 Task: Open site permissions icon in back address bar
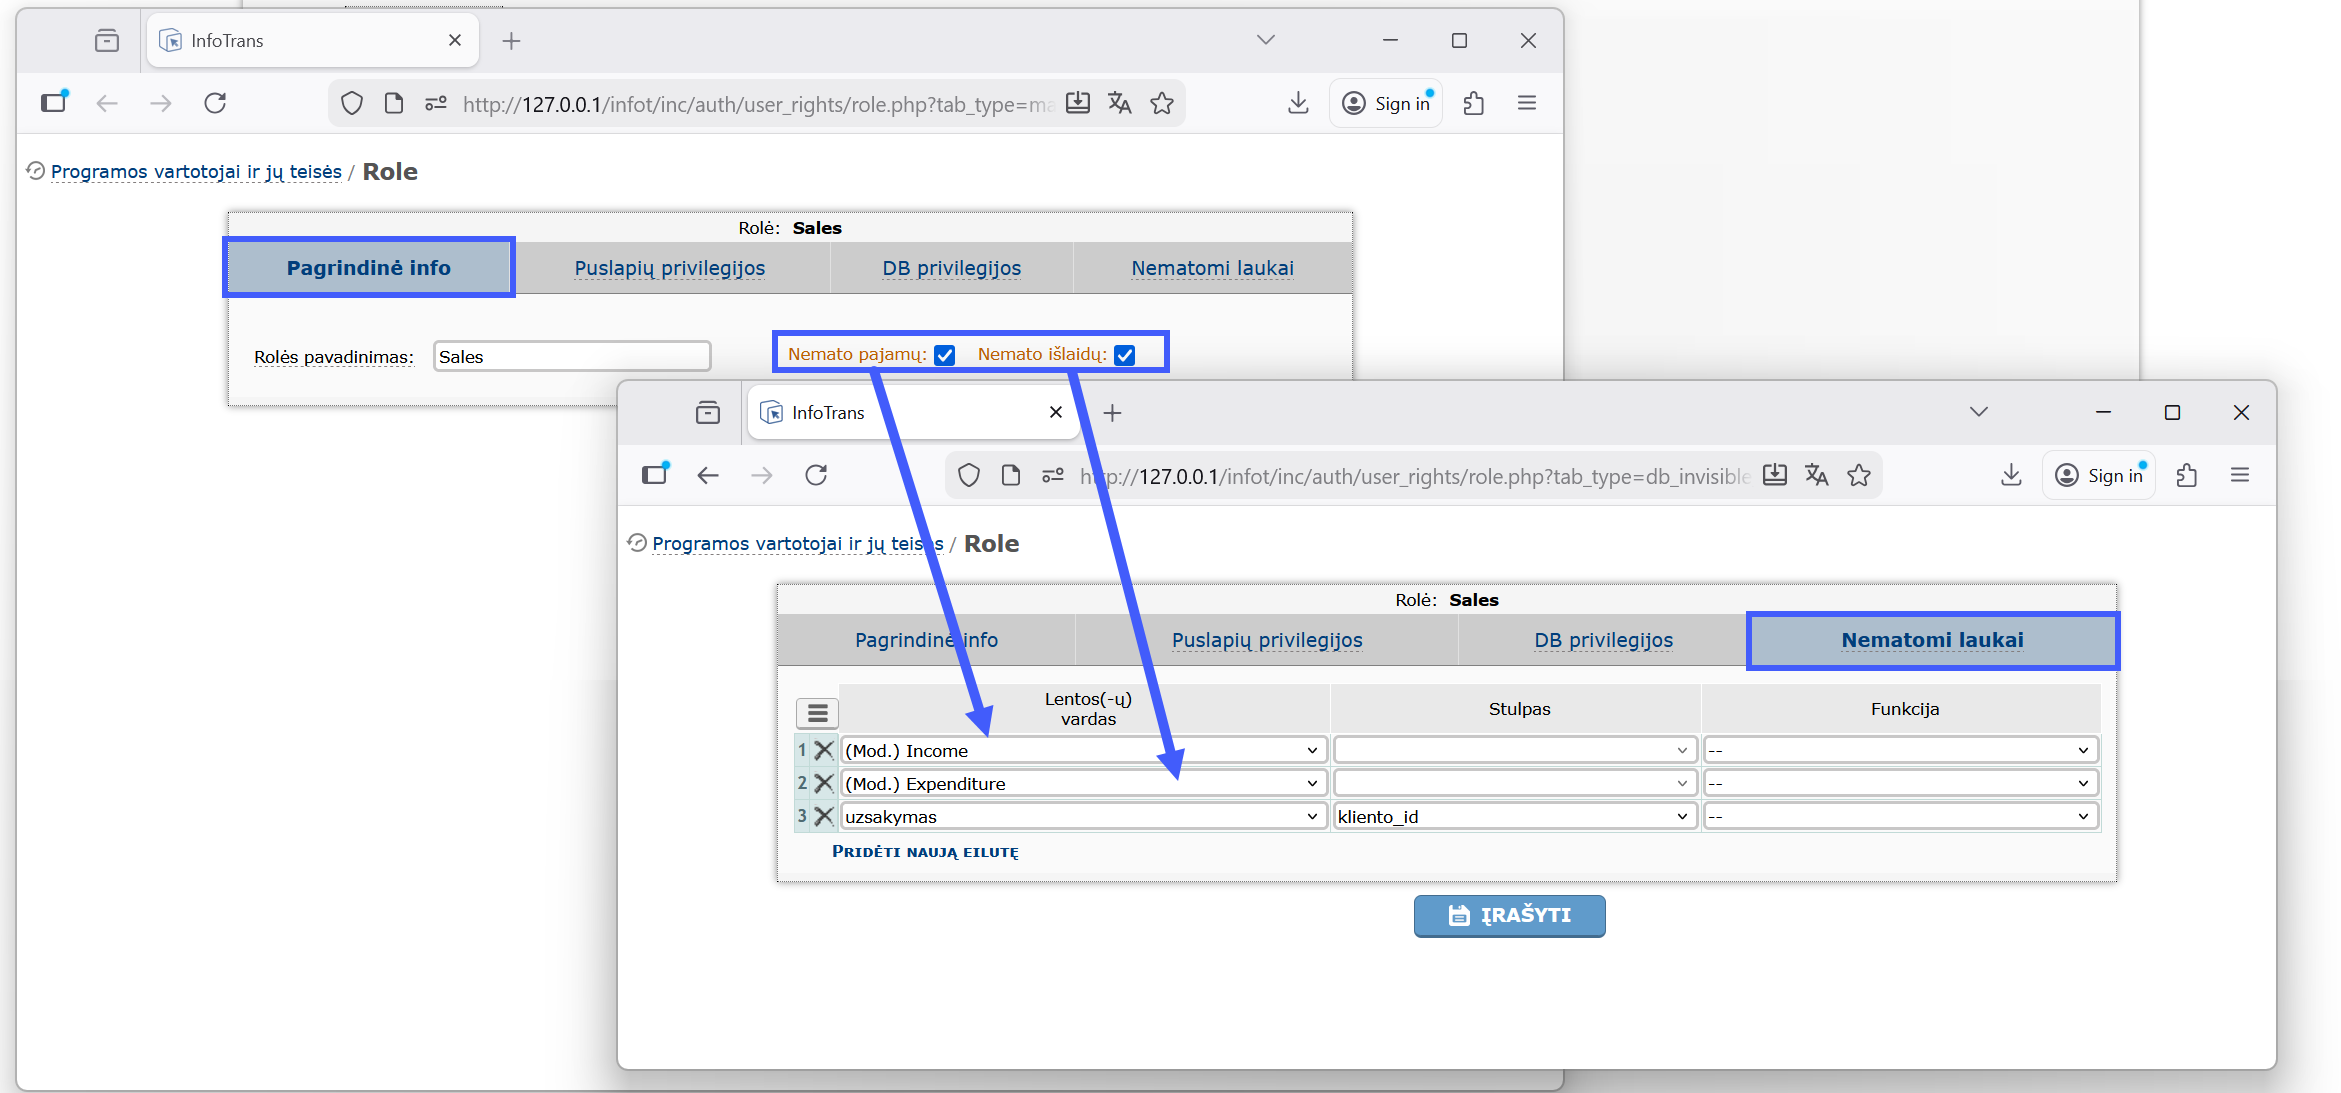(436, 103)
